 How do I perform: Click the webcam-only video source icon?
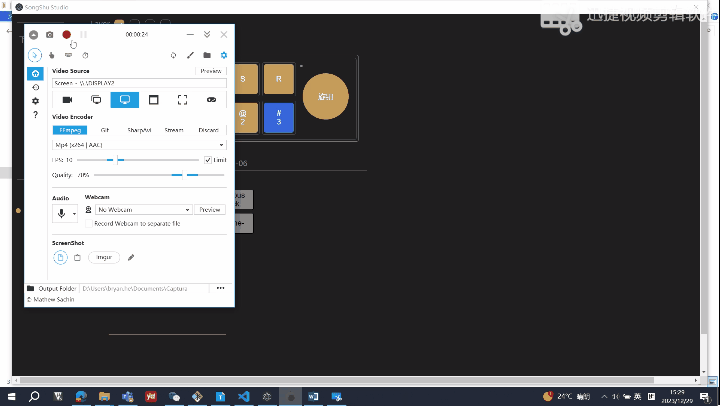click(67, 100)
